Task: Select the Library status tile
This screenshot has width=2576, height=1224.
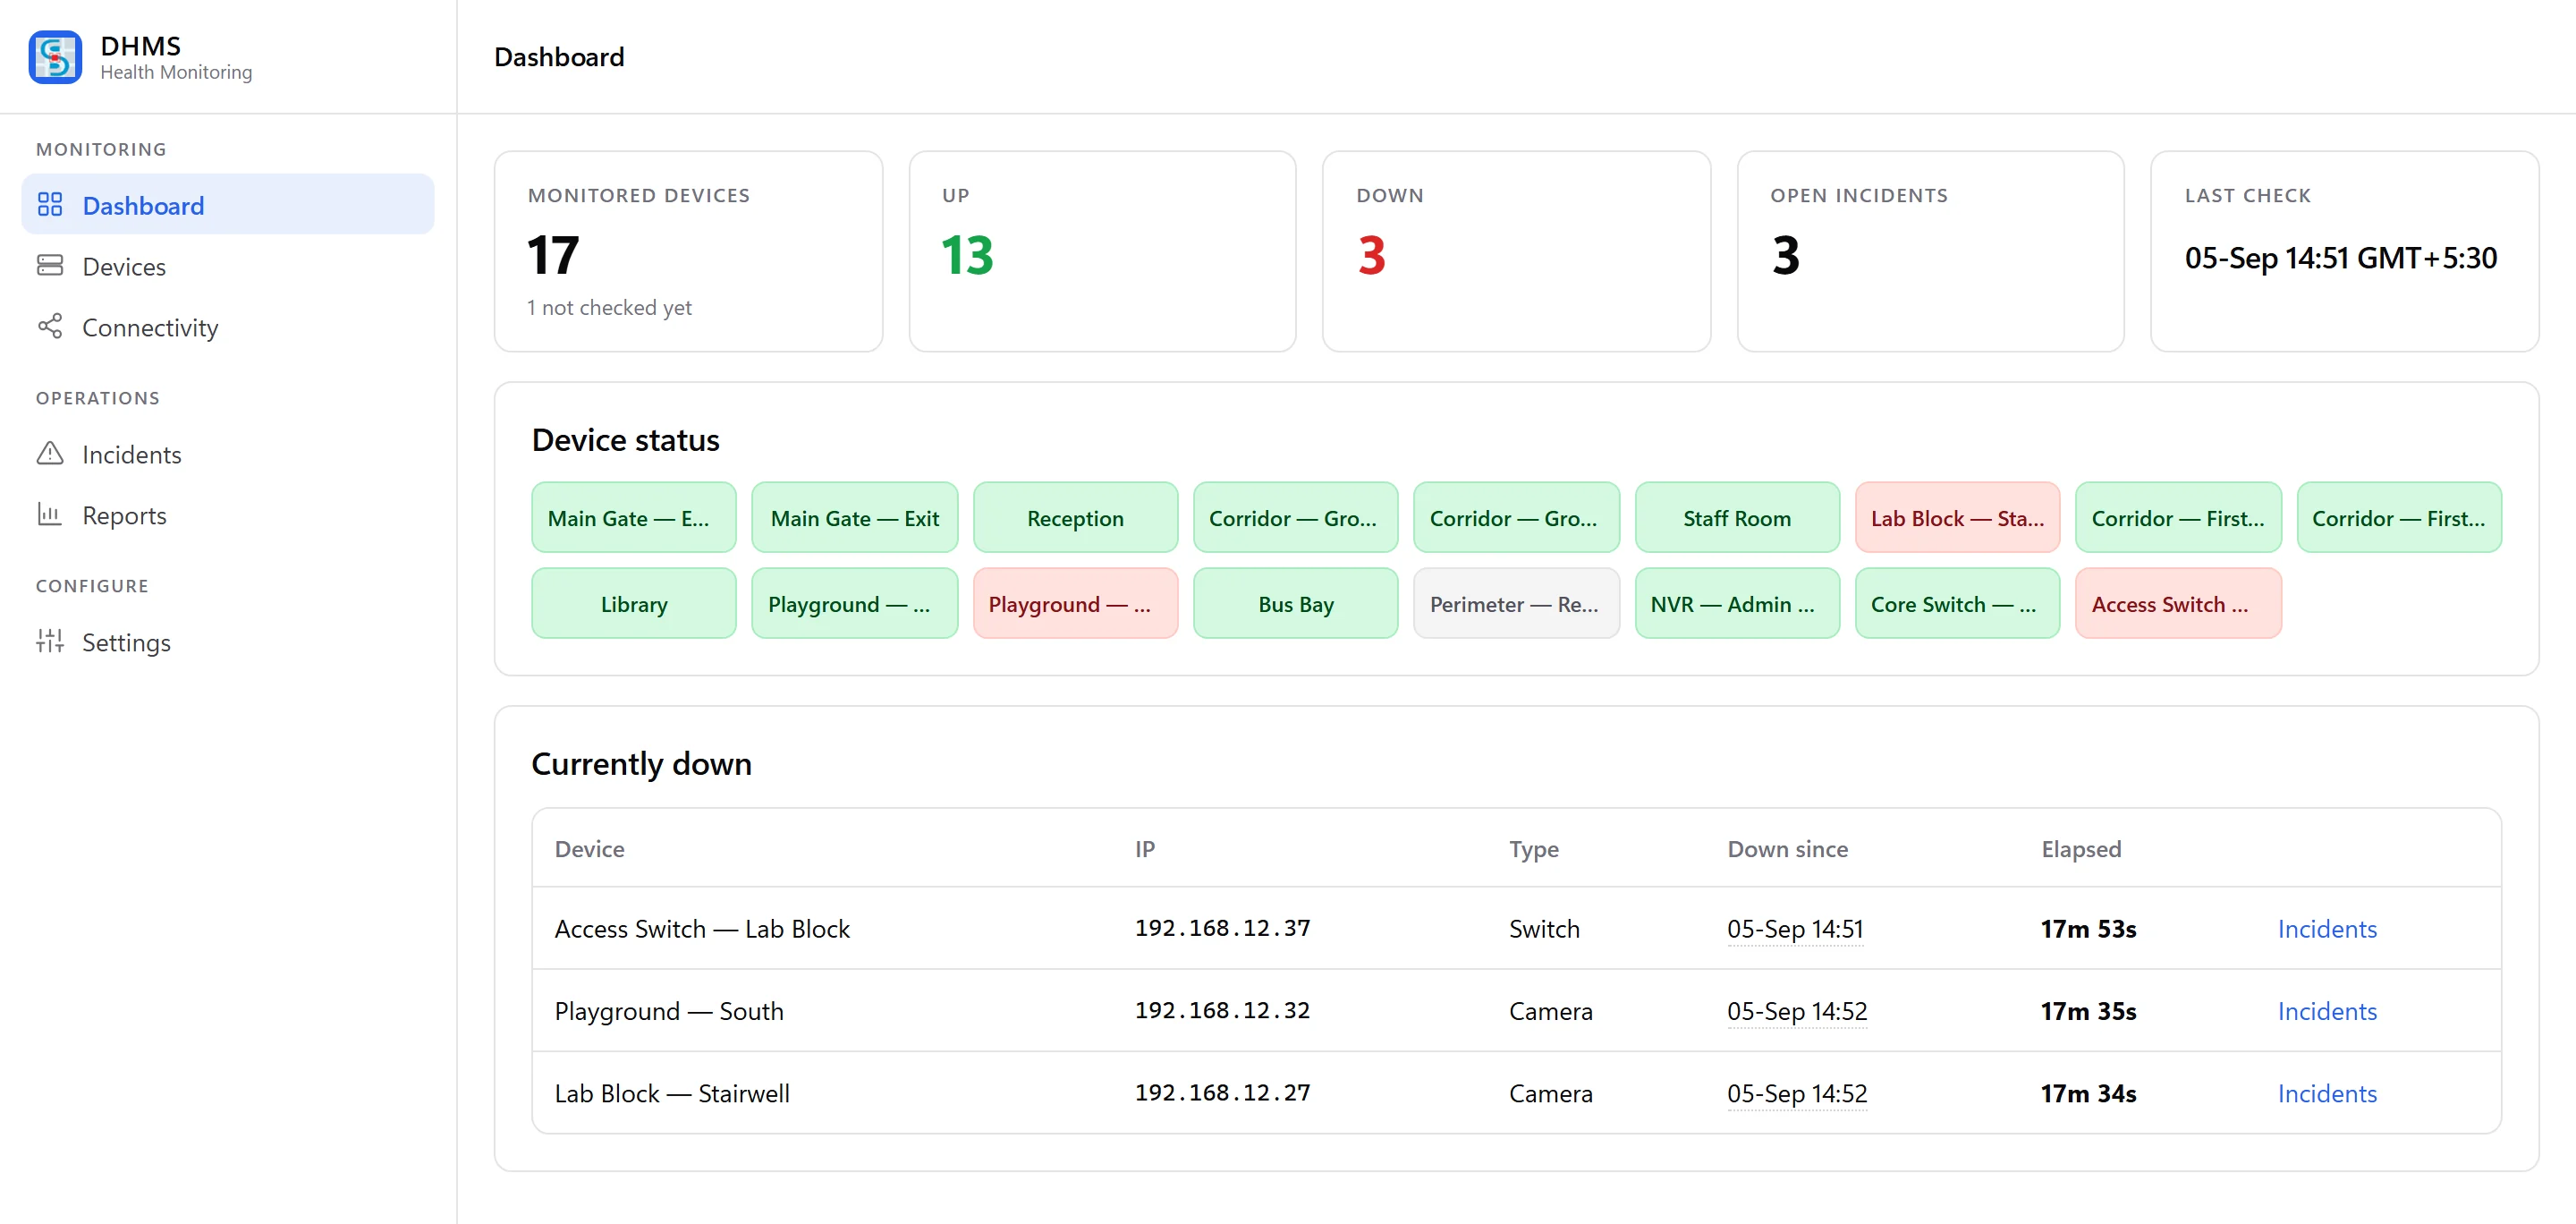Action: (x=634, y=604)
